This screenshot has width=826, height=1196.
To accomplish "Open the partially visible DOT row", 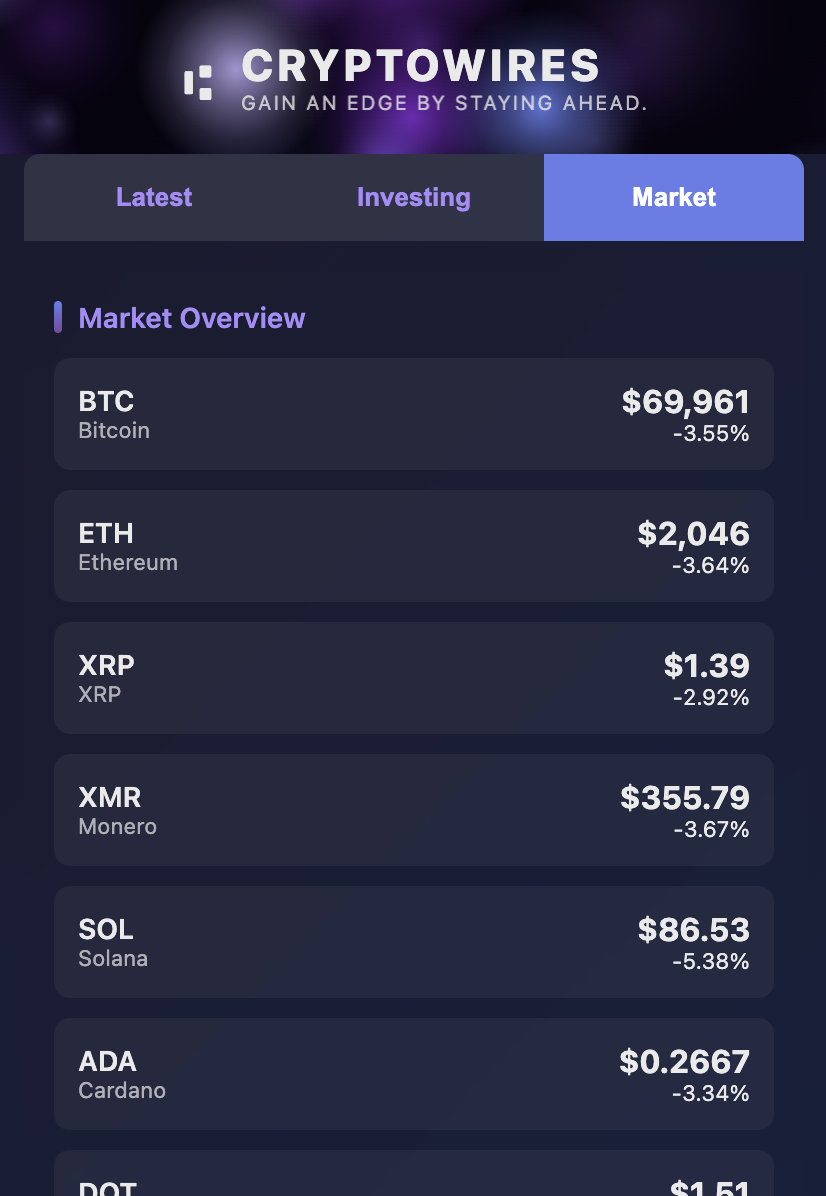I will (x=413, y=1180).
